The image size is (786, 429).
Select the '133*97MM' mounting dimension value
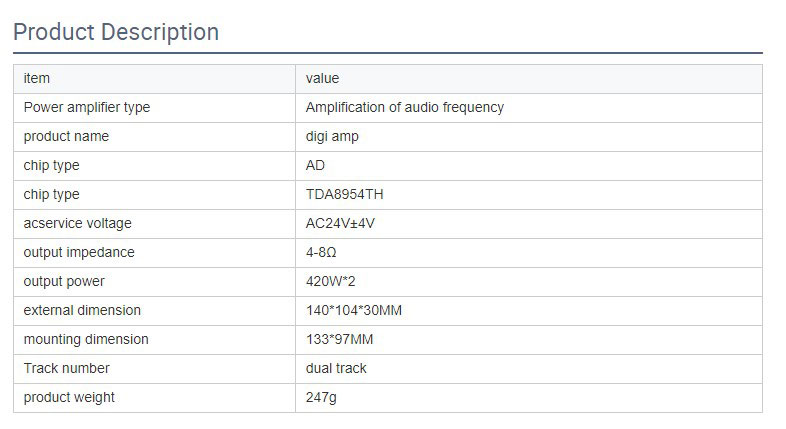(339, 339)
